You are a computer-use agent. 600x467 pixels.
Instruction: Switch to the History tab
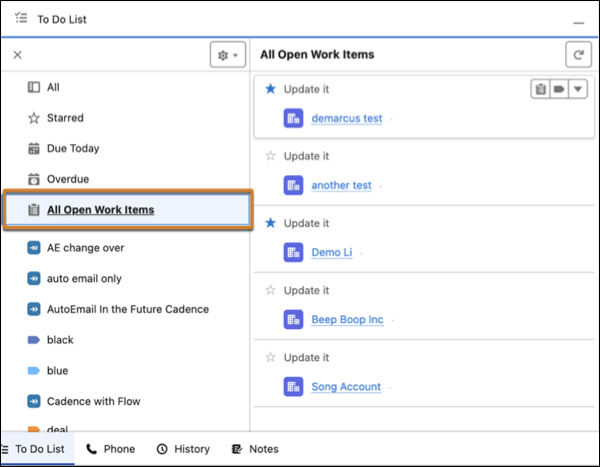(183, 449)
